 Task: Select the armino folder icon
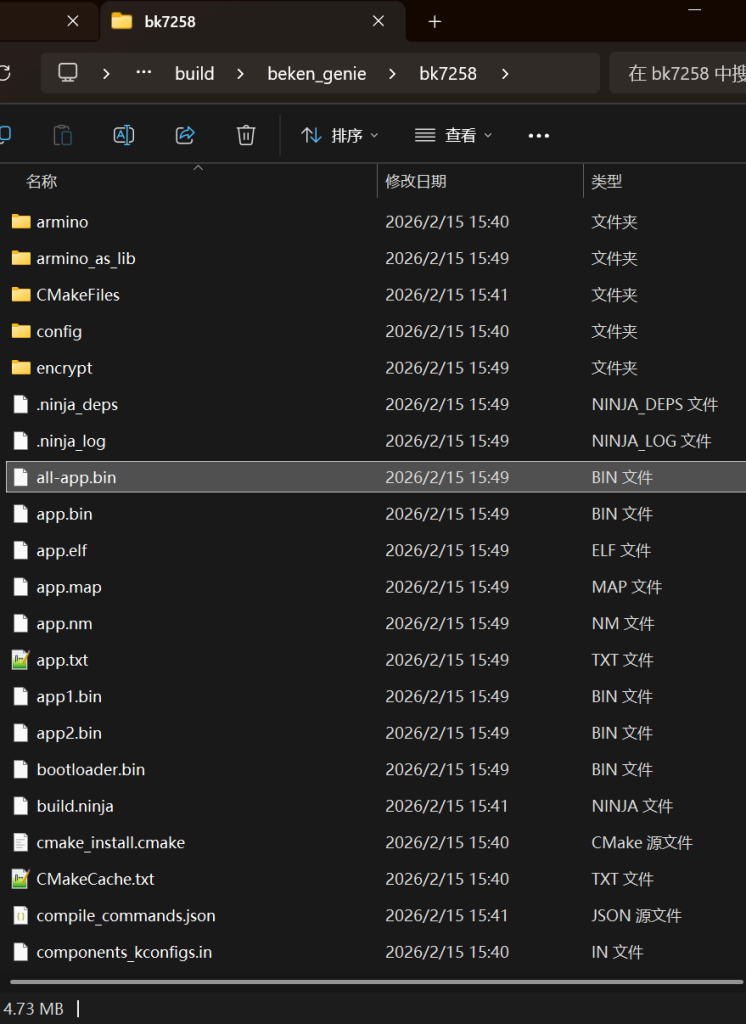coord(21,221)
